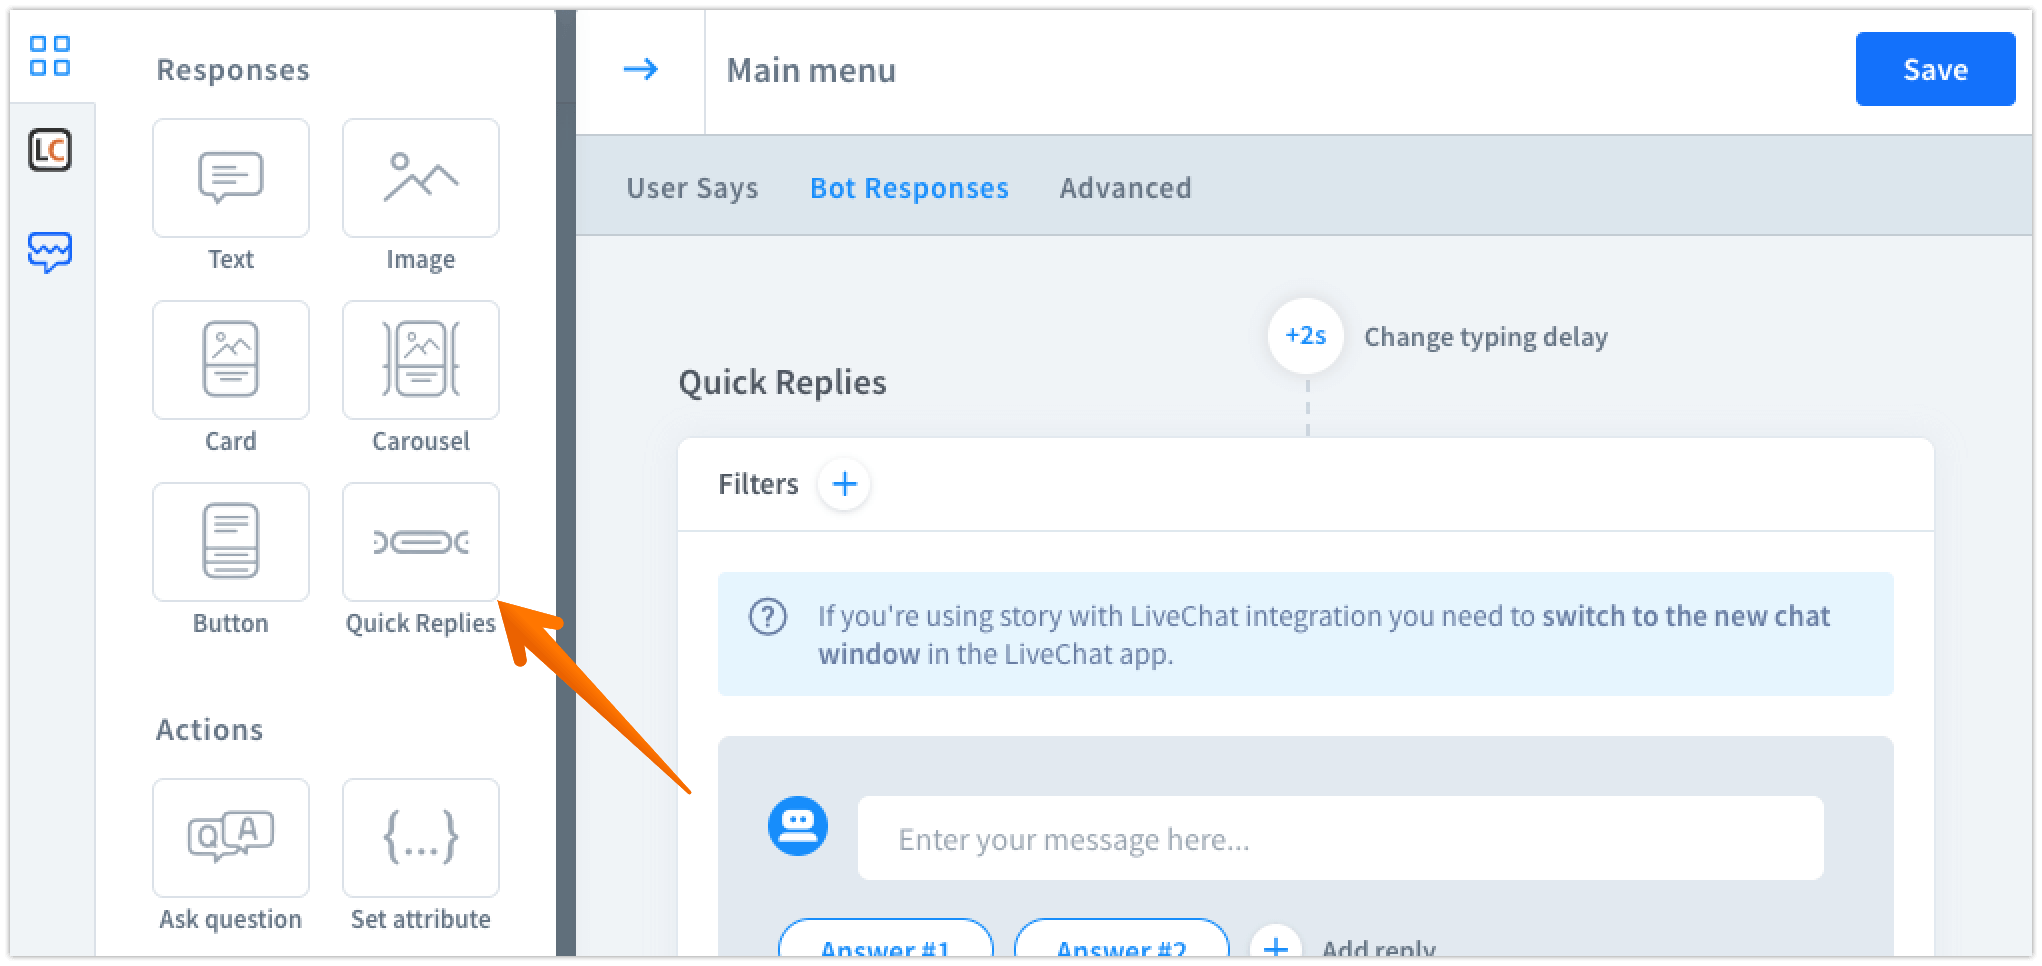Add a Card response block
The image size is (2042, 966).
pos(230,360)
